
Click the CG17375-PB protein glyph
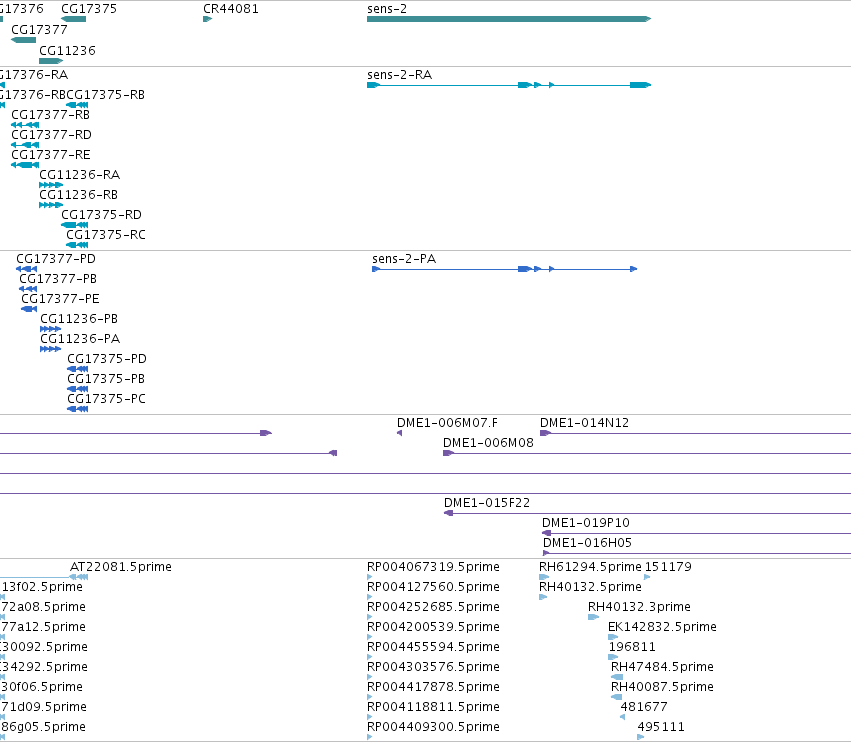click(x=78, y=389)
